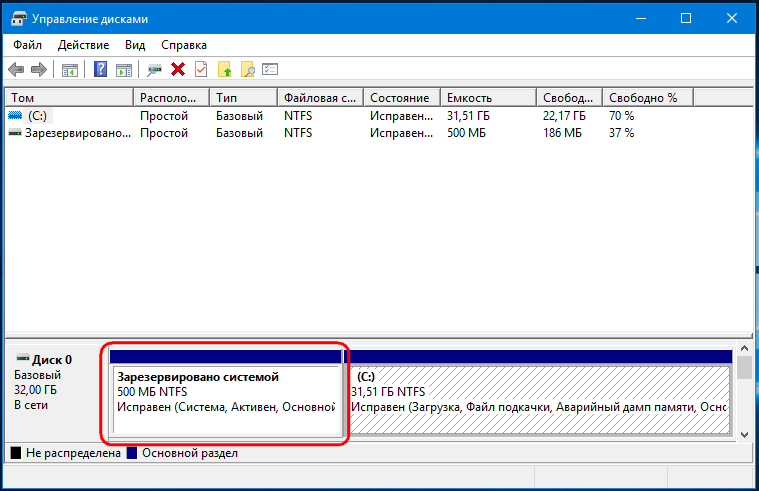Sort by the Тип column header

click(x=243, y=98)
